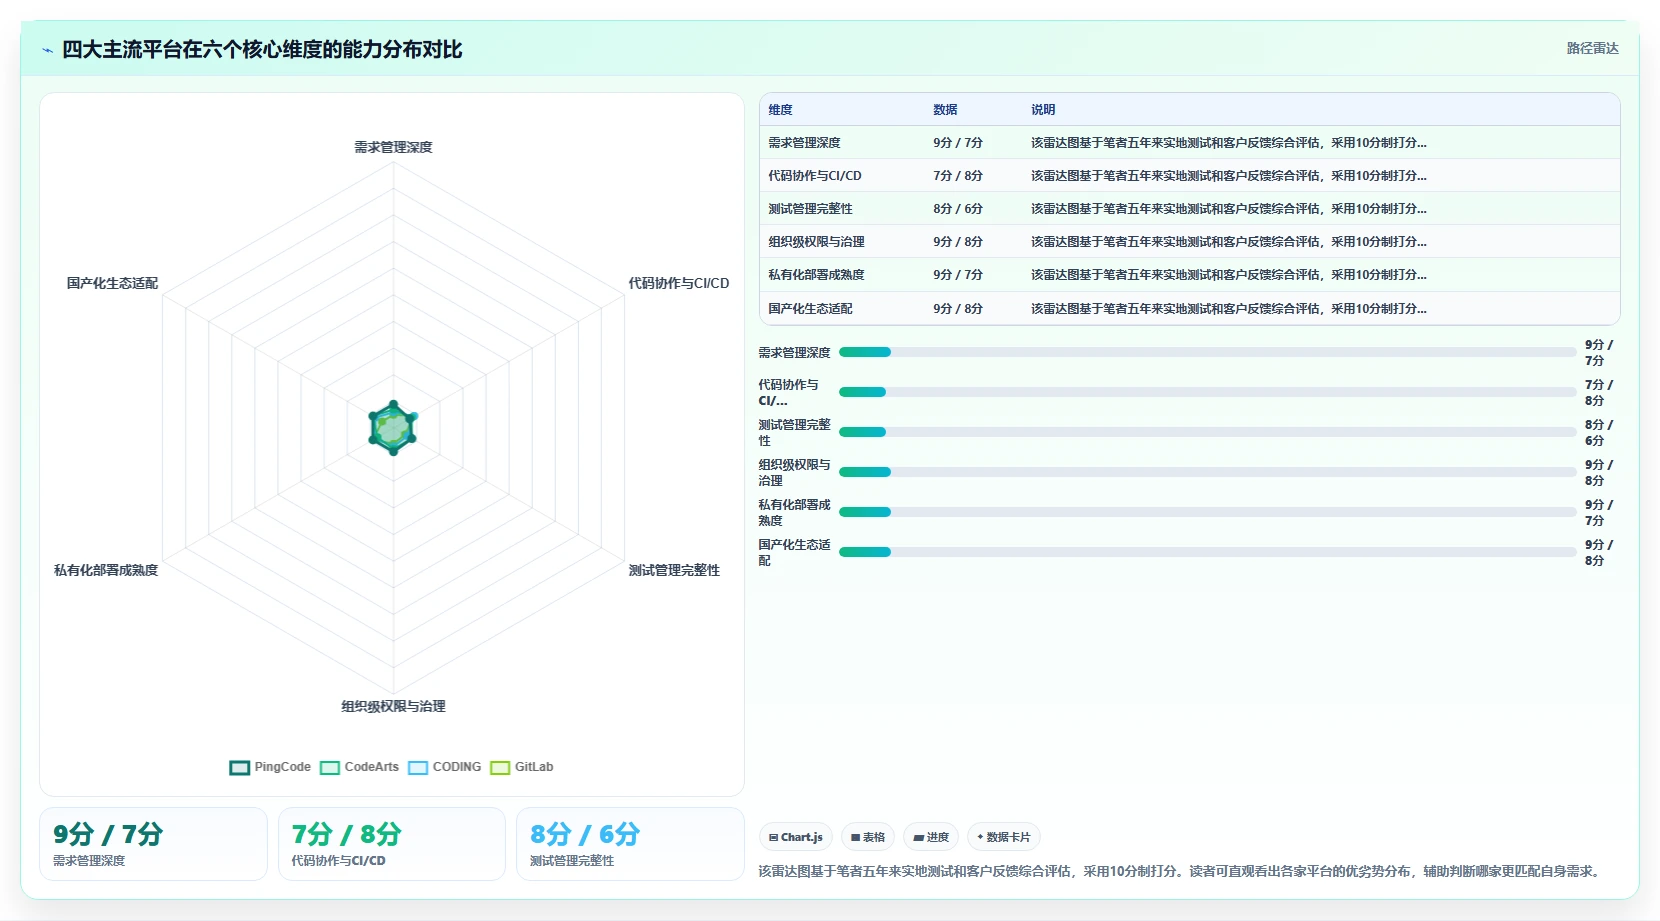1660x921 pixels.
Task: Open the 8分 / 6分 data card
Action: pos(630,844)
